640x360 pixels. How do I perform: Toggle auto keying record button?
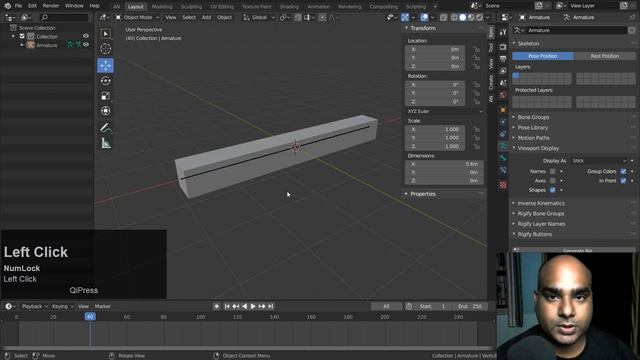click(x=216, y=306)
